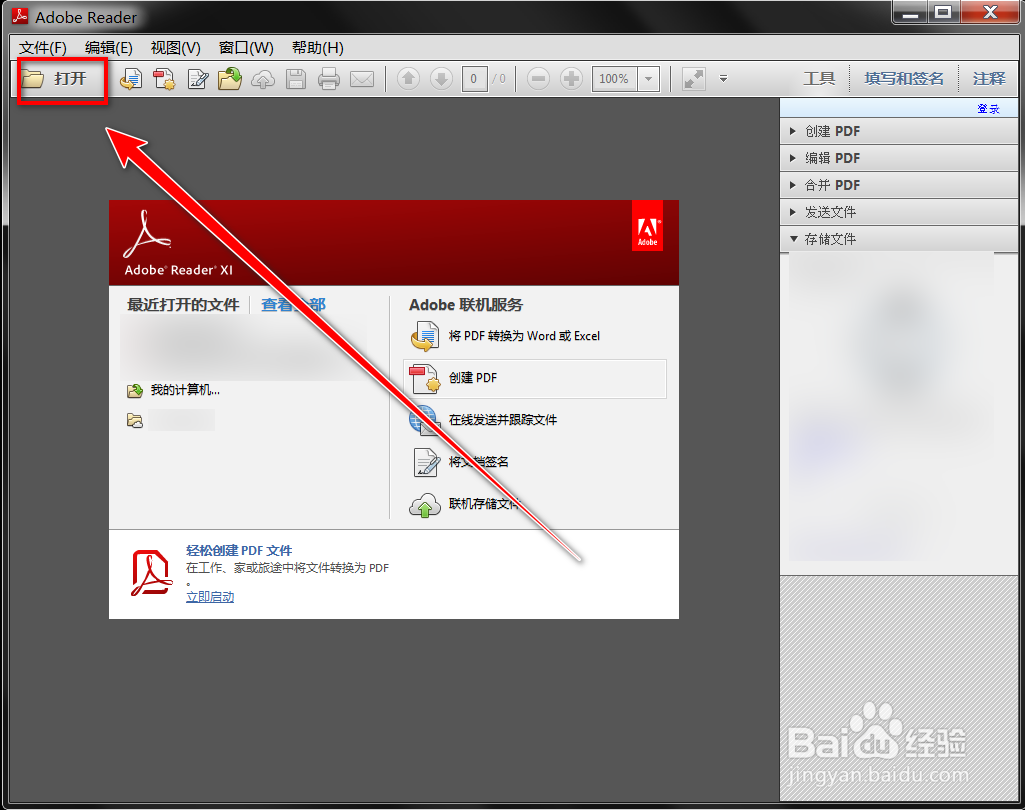
Task: Open 我的计算机... entry
Action: click(x=185, y=390)
